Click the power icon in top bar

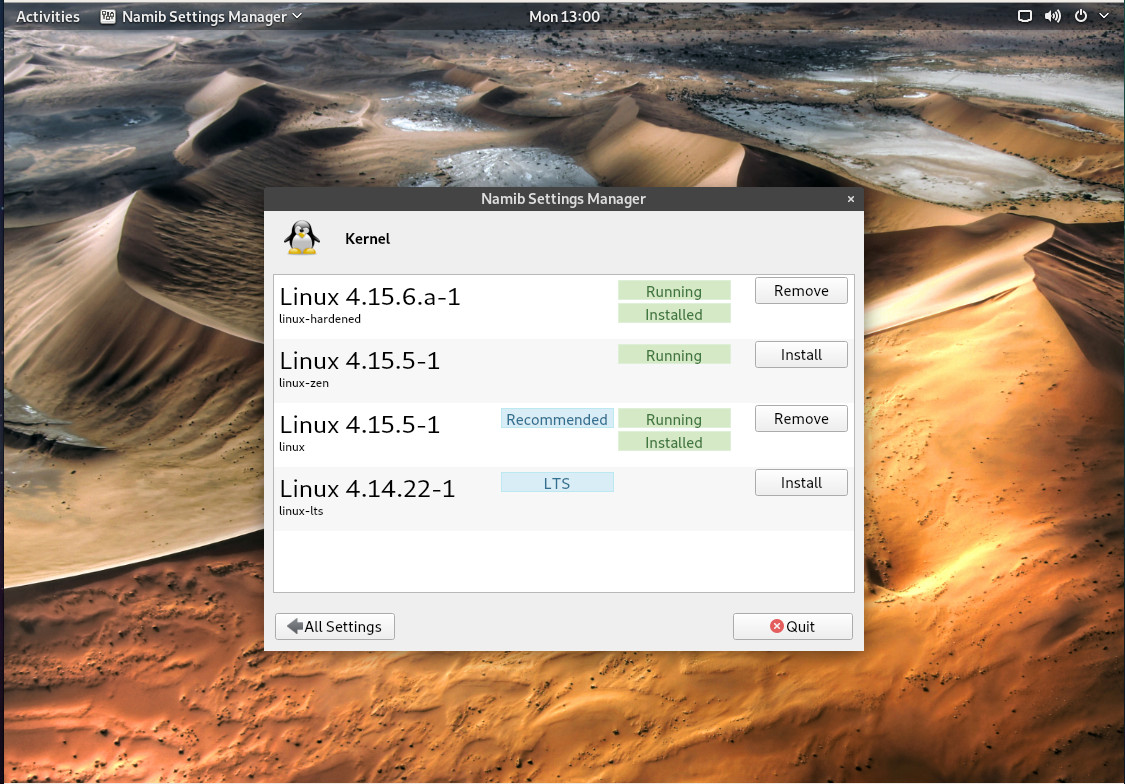click(1081, 16)
